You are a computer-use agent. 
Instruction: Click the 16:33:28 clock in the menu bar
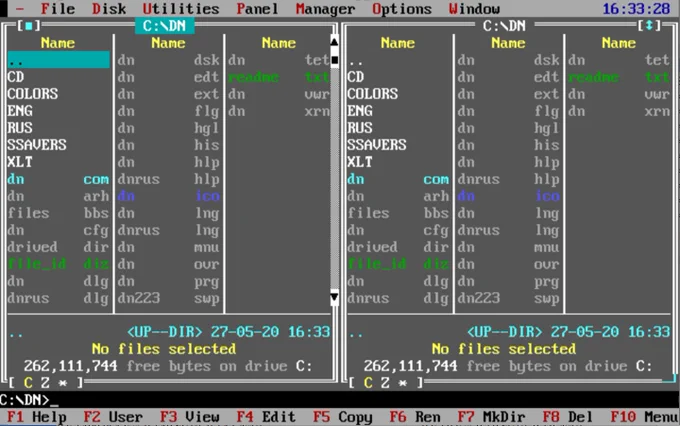coord(636,9)
